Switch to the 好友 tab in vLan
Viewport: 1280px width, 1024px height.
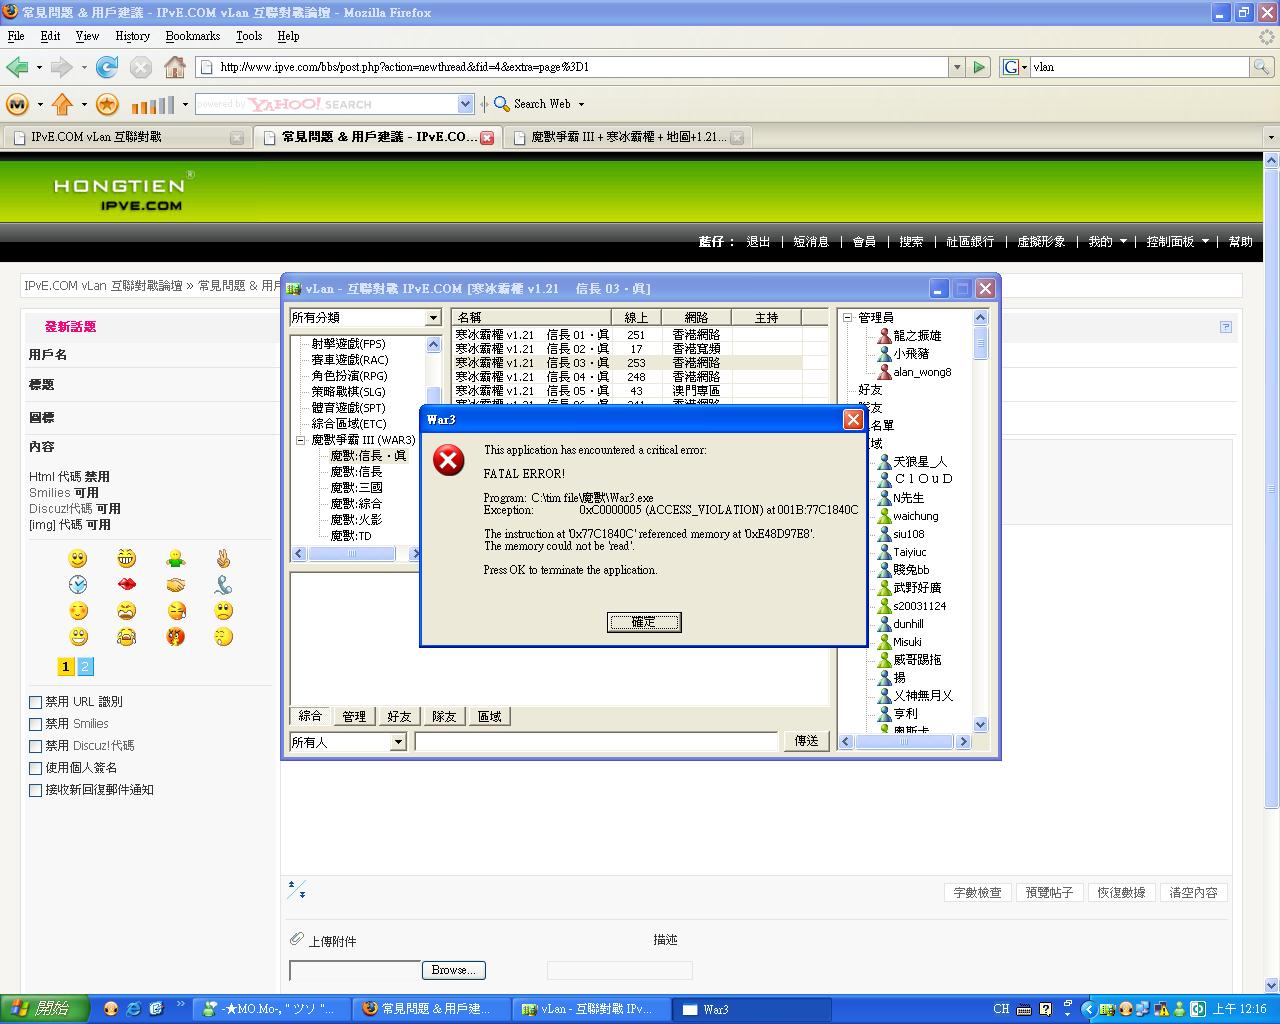coord(399,716)
